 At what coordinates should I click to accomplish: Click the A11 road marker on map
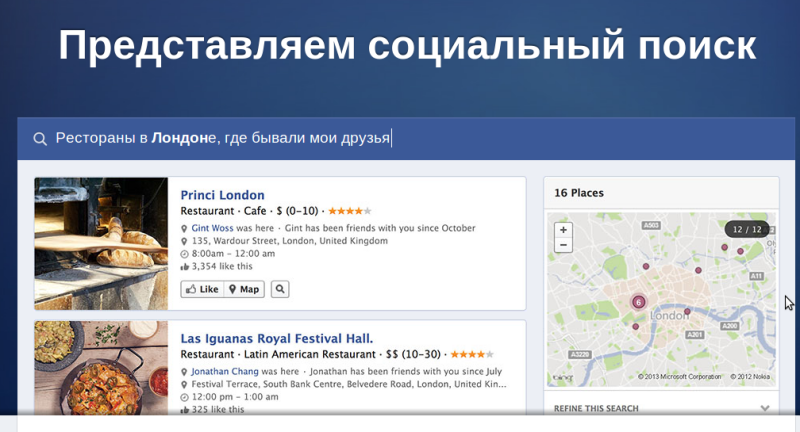756,276
